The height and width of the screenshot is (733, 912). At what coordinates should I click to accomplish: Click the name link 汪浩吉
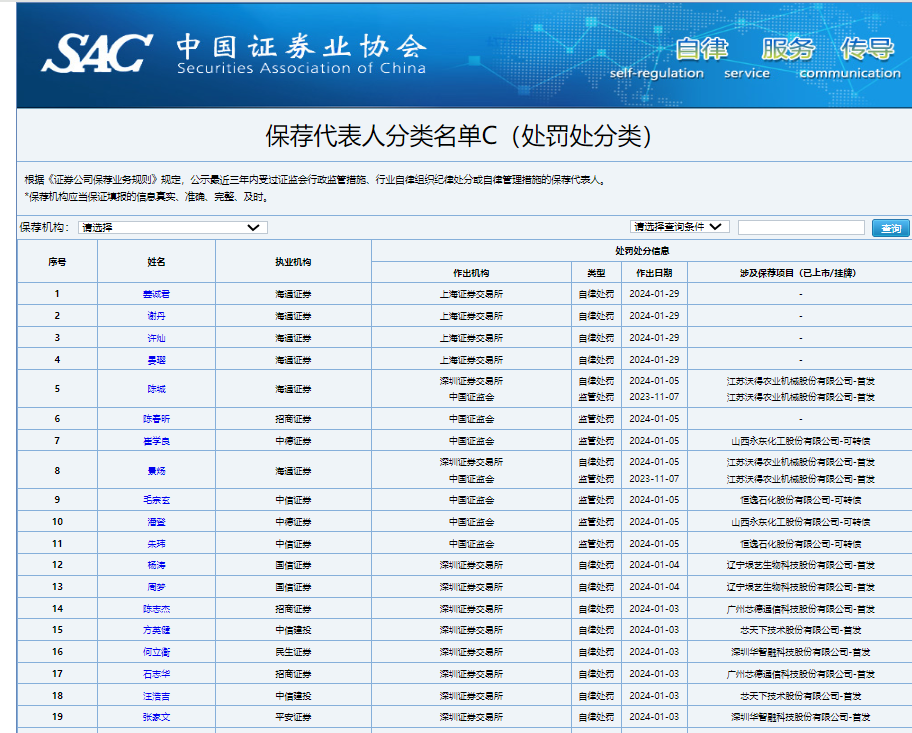[156, 696]
